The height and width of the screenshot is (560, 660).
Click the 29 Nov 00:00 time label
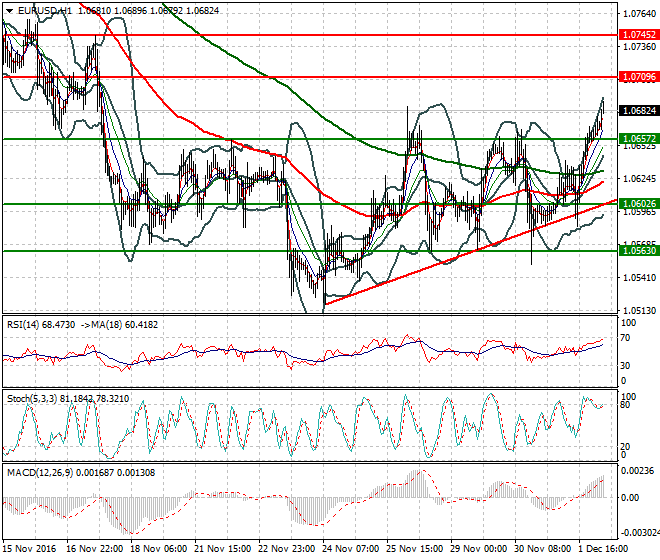tap(479, 549)
